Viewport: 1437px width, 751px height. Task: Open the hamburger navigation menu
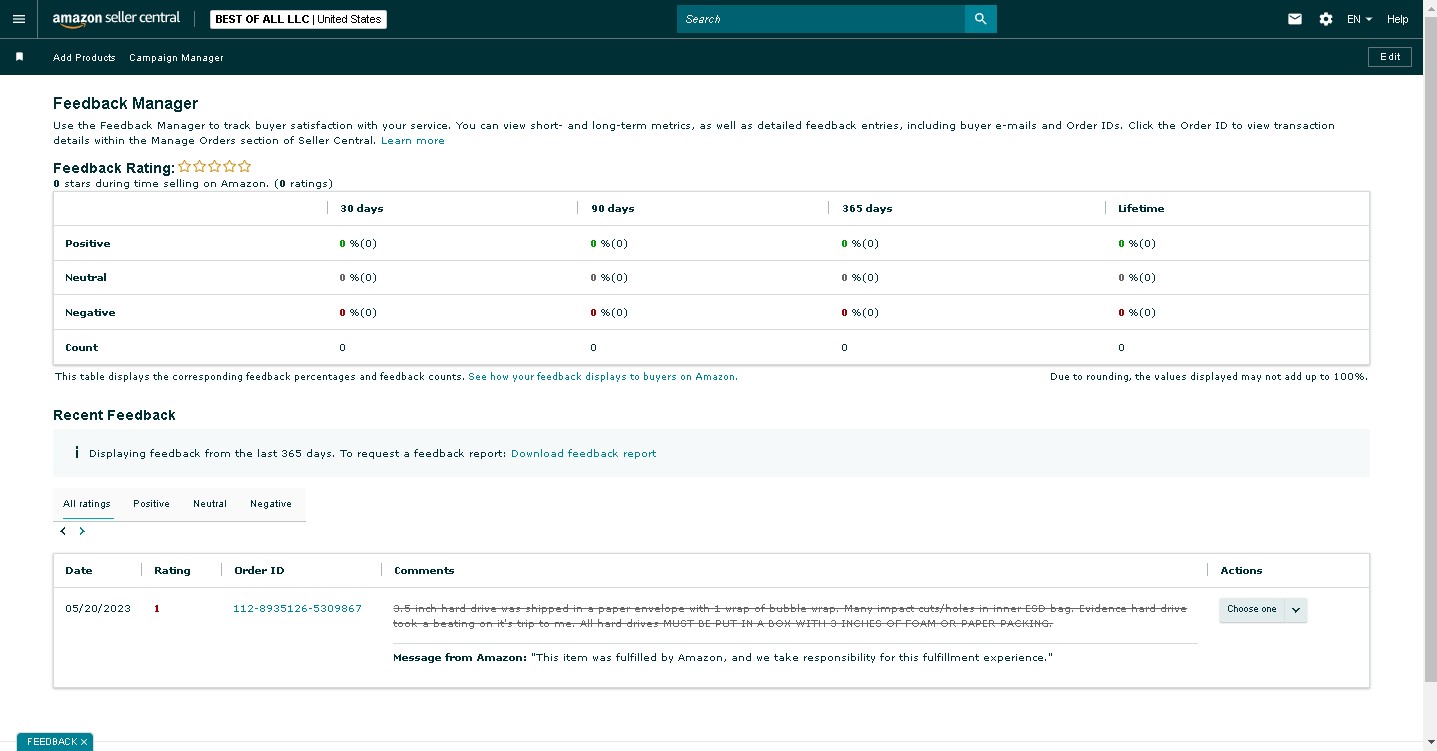(x=19, y=19)
